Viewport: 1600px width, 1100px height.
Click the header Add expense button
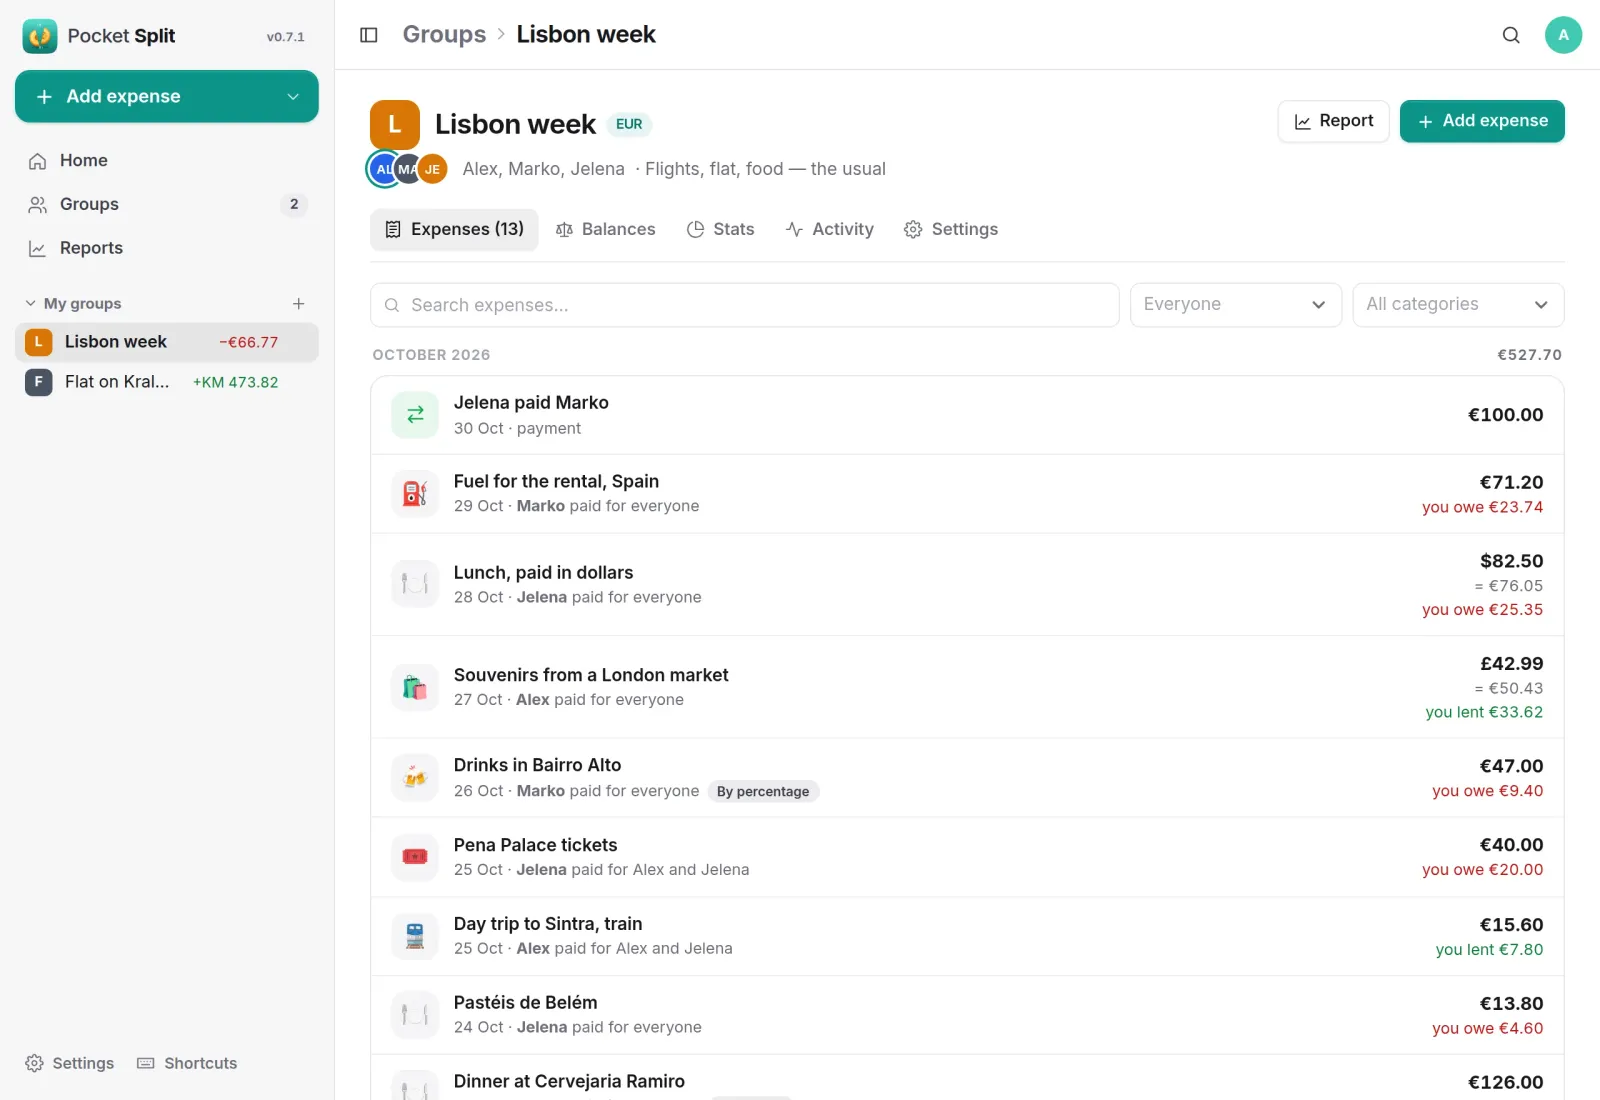(1482, 121)
